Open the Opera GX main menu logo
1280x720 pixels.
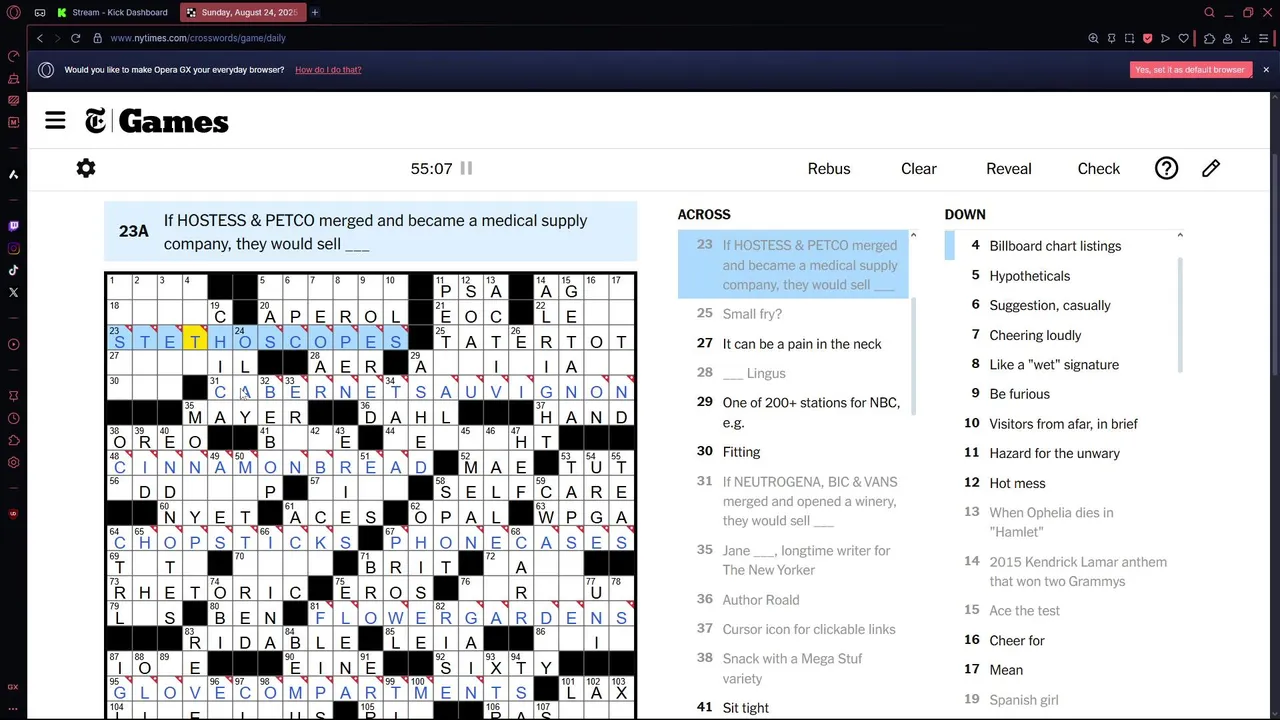(13, 12)
